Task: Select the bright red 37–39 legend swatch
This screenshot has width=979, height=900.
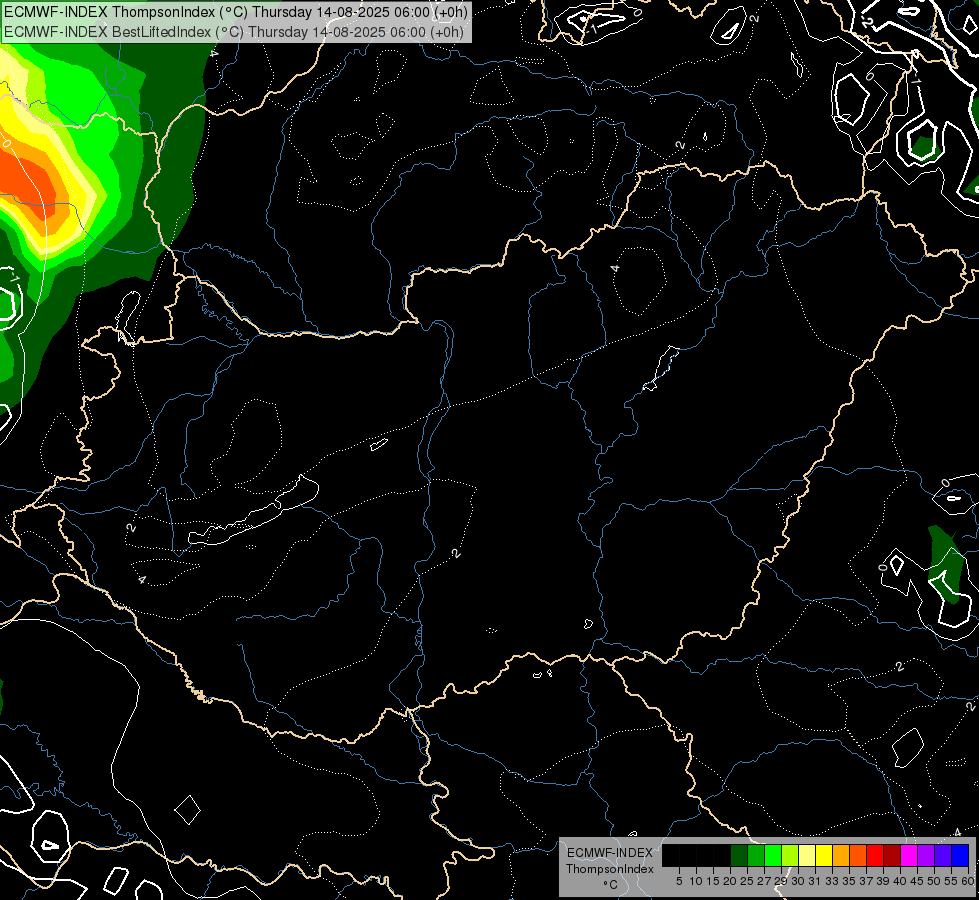Action: tap(875, 855)
